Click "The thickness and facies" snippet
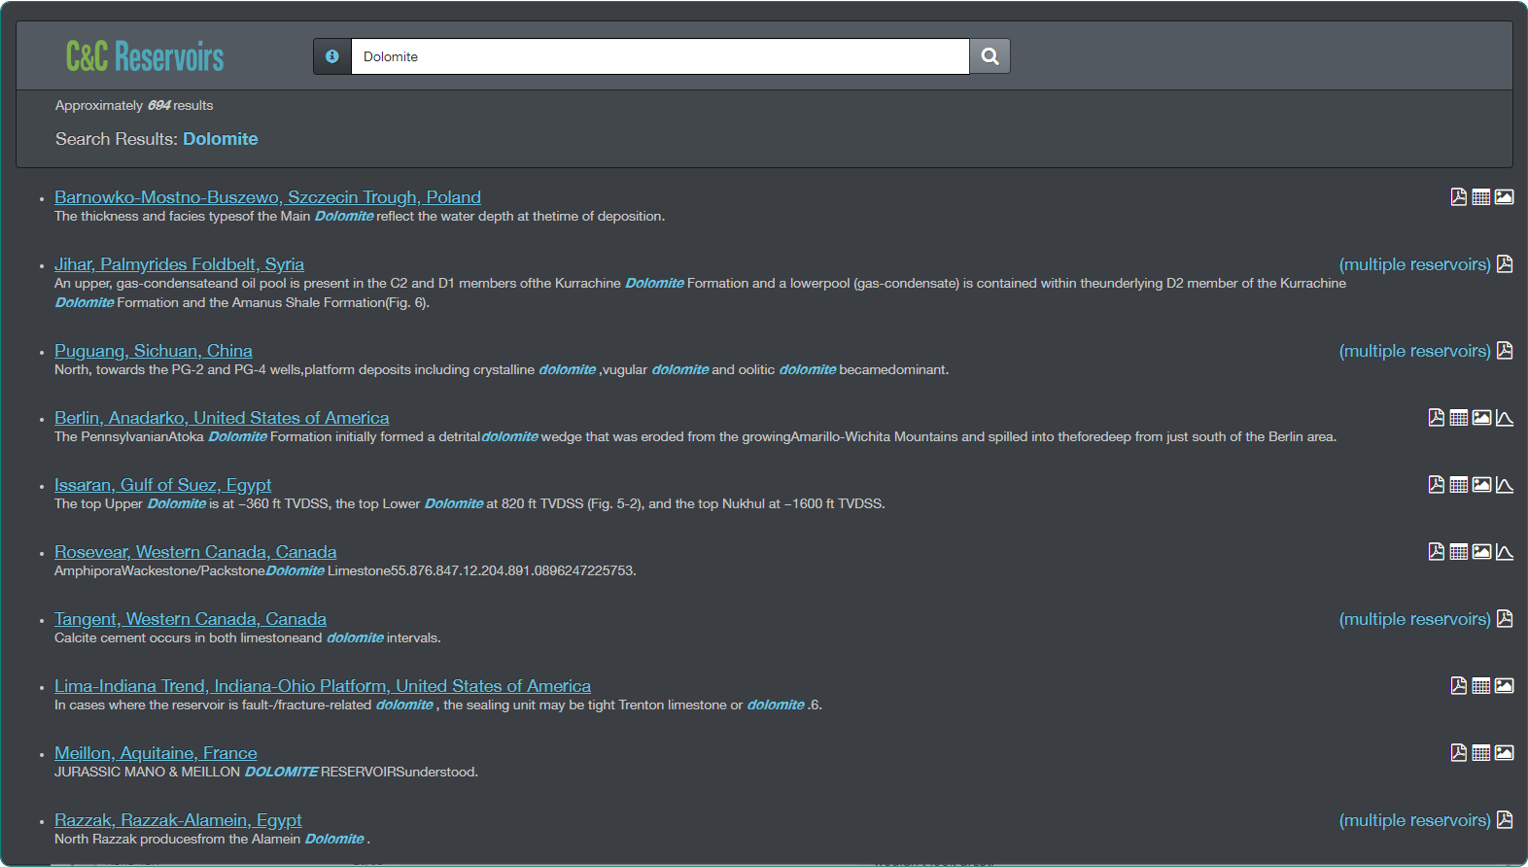 tap(359, 216)
